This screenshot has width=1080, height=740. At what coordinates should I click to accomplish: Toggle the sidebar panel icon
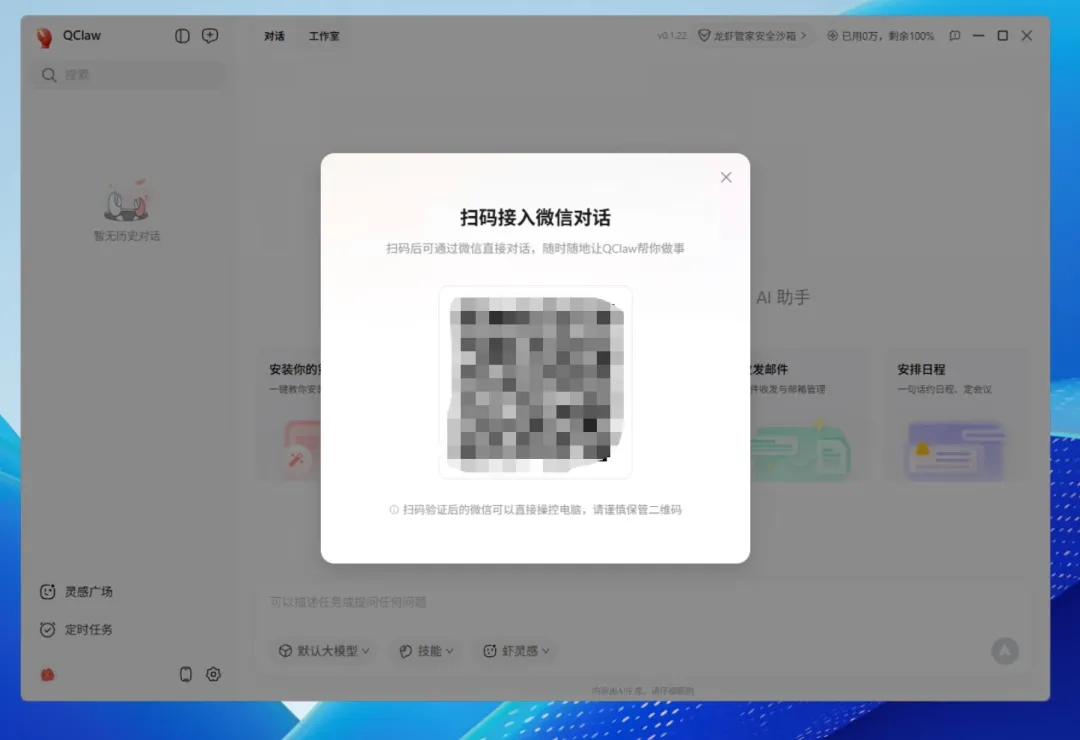pyautogui.click(x=182, y=36)
